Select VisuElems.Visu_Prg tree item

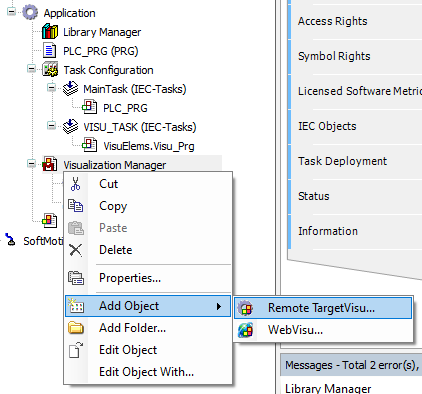[x=149, y=146]
